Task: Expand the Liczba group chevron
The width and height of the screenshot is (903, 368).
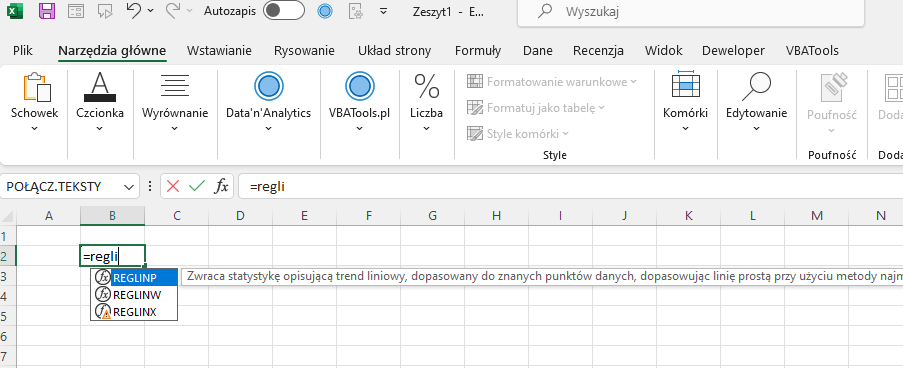Action: [427, 128]
